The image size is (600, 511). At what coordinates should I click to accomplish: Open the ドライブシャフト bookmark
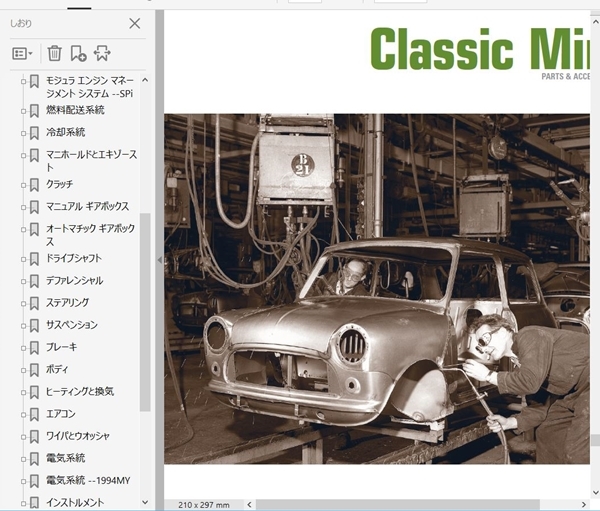click(x=74, y=258)
